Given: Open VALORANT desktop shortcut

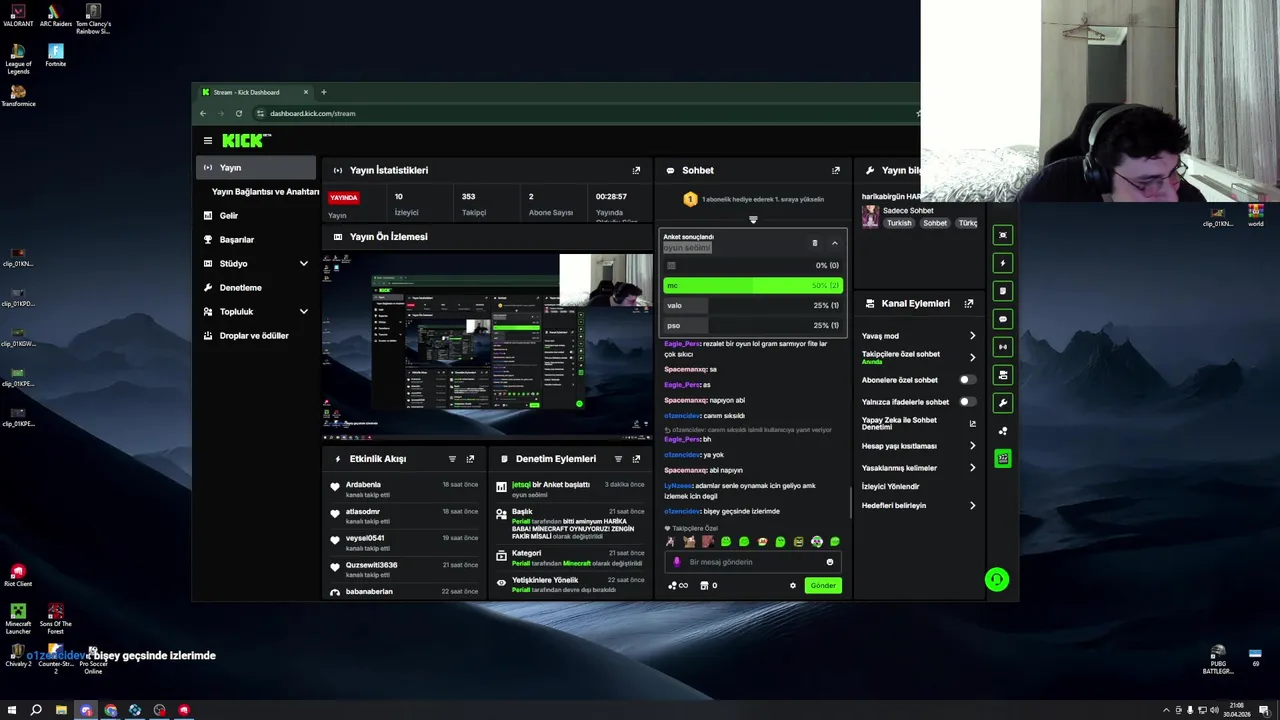Looking at the screenshot, I should [18, 16].
